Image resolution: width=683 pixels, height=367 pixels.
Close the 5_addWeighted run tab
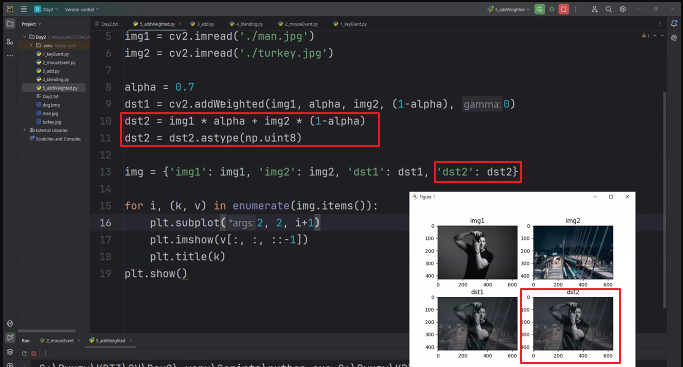131,340
